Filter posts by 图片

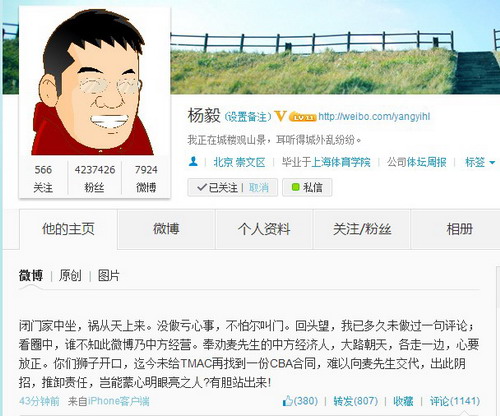[x=108, y=276]
